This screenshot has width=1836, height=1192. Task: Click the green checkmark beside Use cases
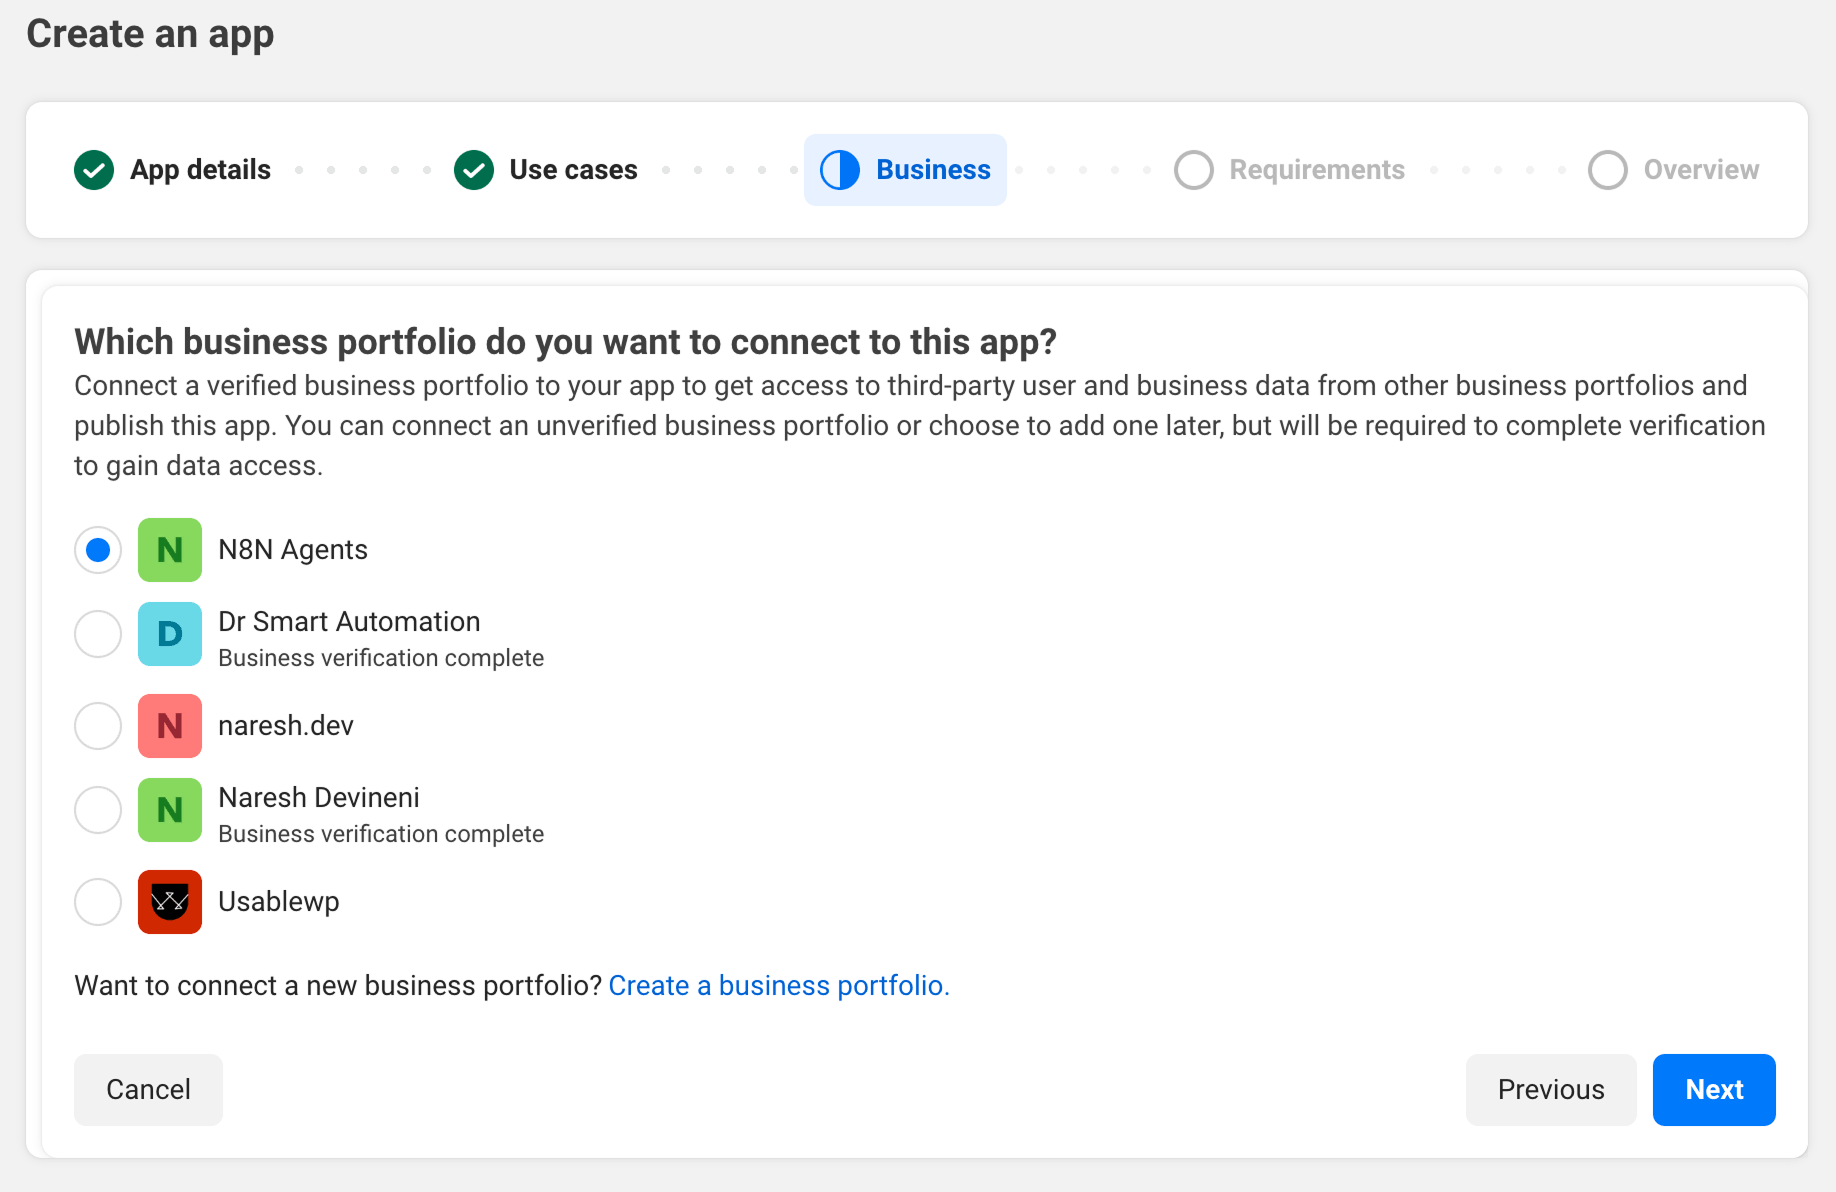[474, 170]
